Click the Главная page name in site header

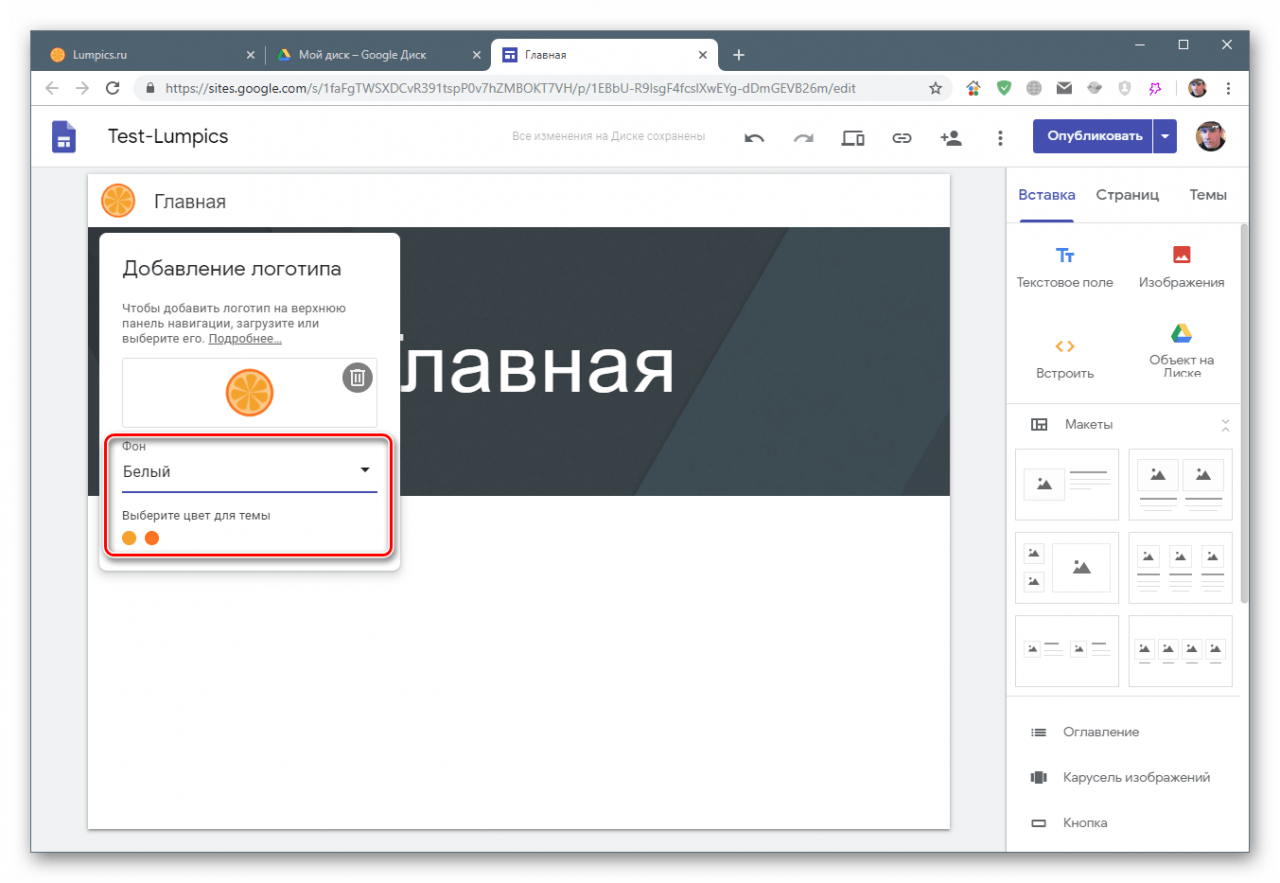190,202
